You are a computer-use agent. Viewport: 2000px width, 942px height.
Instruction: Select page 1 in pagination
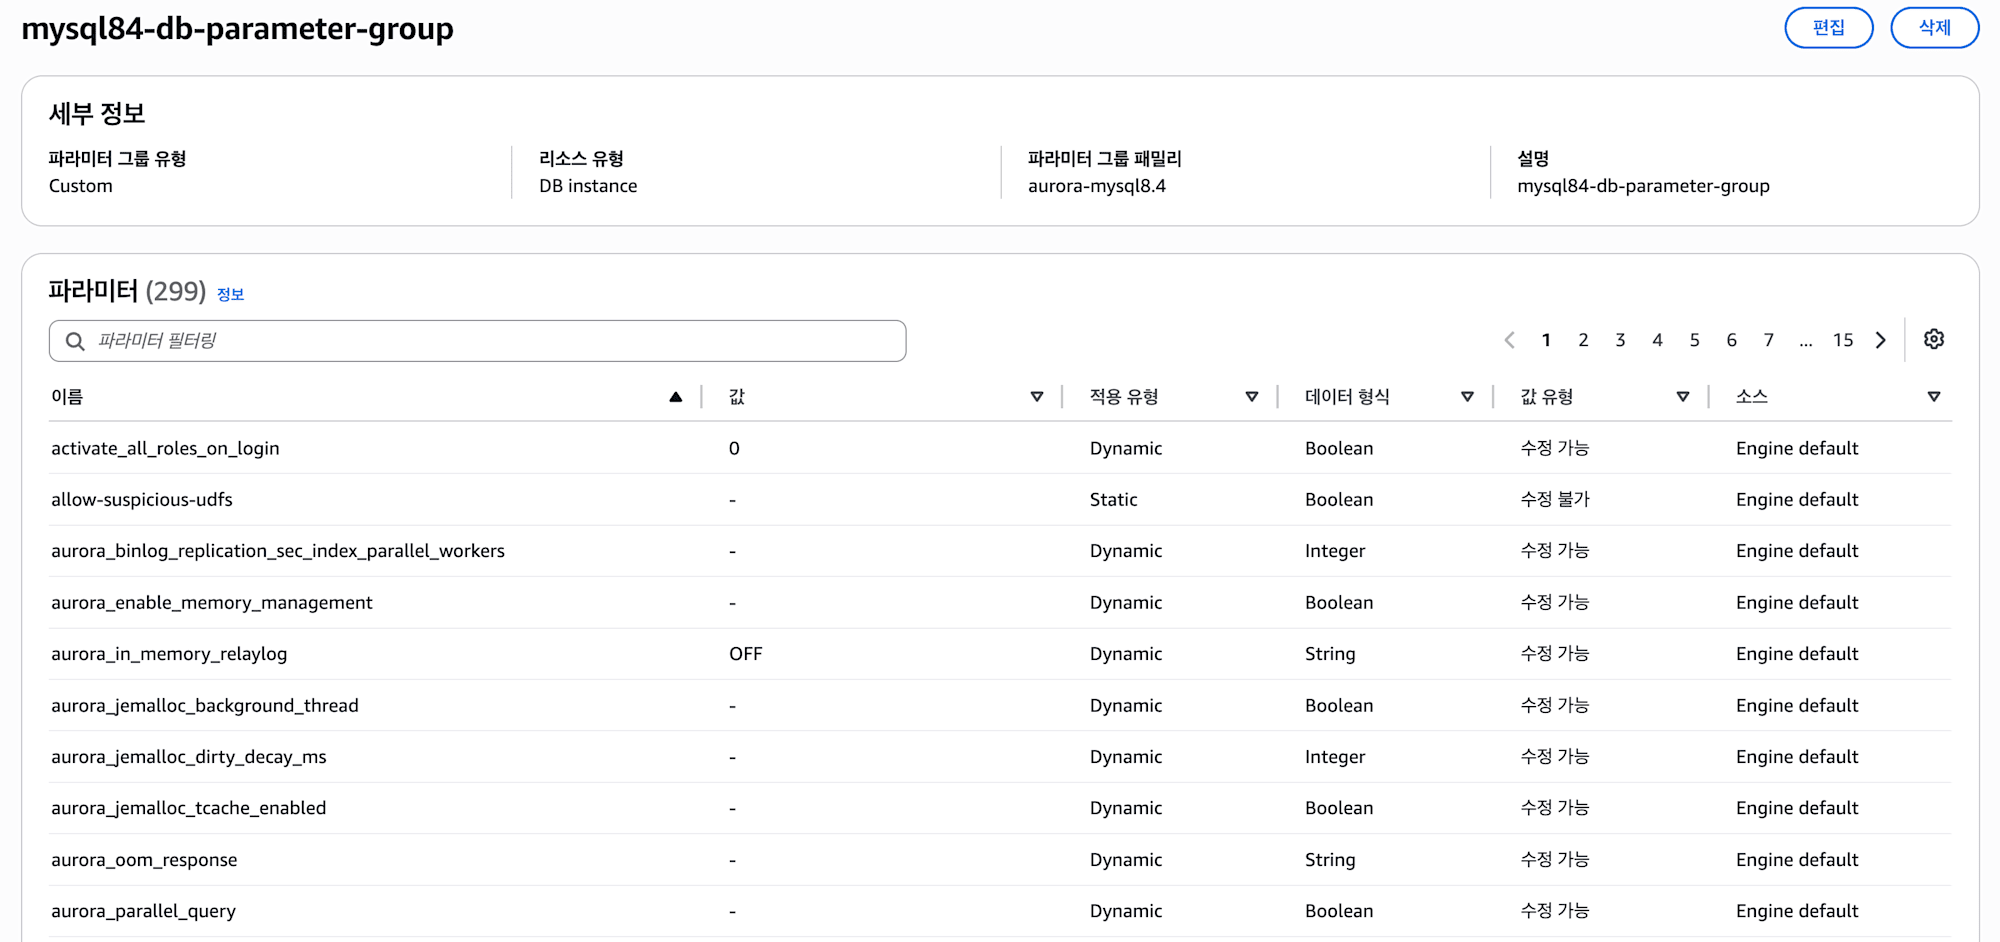tap(1546, 340)
